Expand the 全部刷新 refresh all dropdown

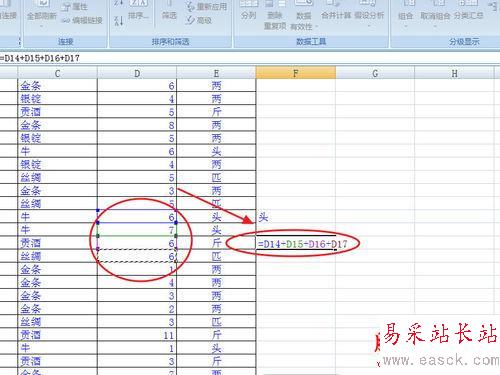click(x=42, y=26)
